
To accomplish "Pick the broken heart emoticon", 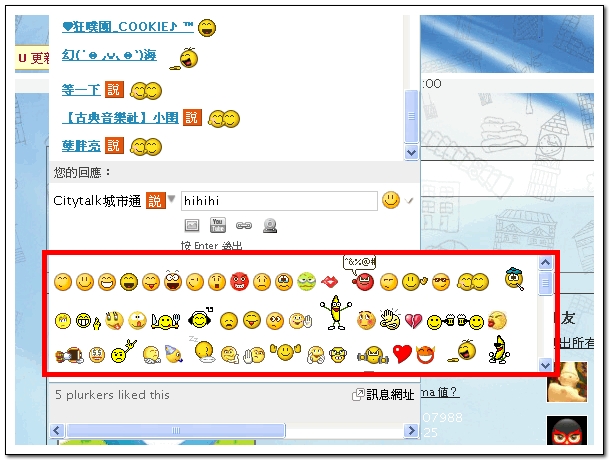I will [x=413, y=321].
